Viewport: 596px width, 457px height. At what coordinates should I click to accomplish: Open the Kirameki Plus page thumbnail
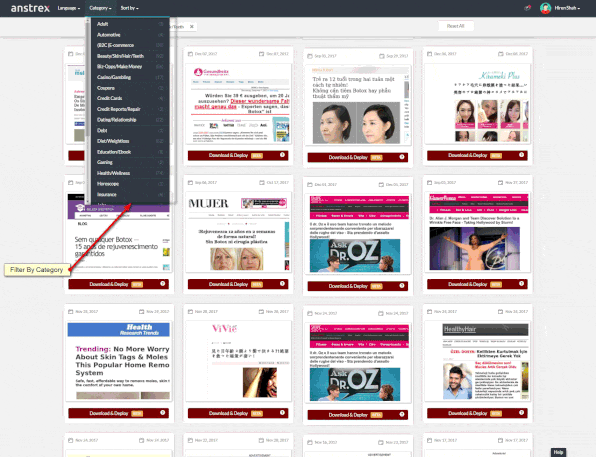point(477,104)
